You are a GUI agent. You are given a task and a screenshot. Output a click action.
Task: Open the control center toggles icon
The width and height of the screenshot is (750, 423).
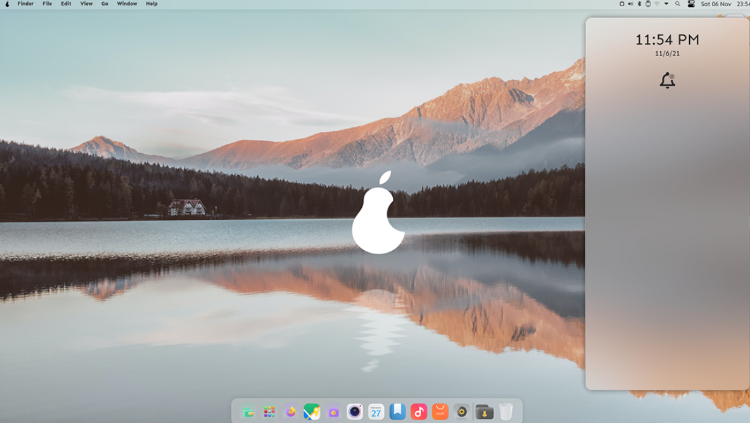pos(691,4)
